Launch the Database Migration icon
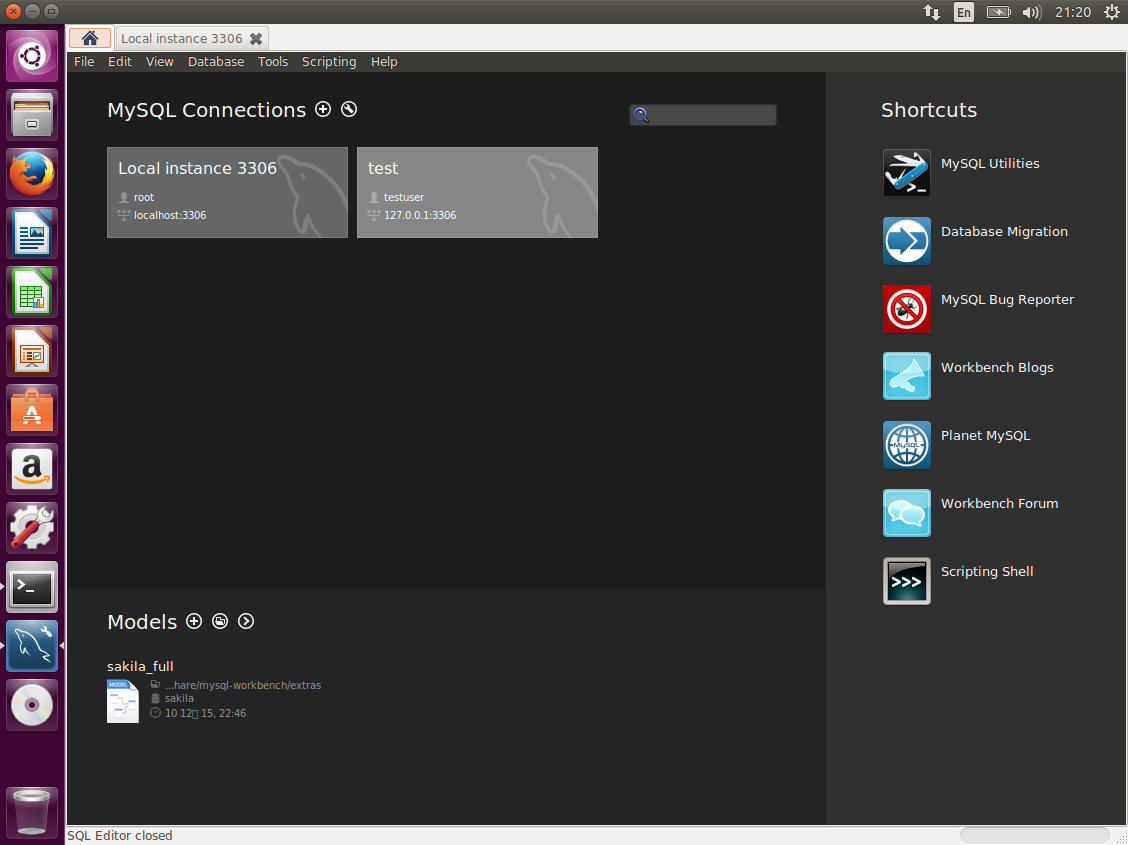Image resolution: width=1128 pixels, height=845 pixels. tap(906, 241)
